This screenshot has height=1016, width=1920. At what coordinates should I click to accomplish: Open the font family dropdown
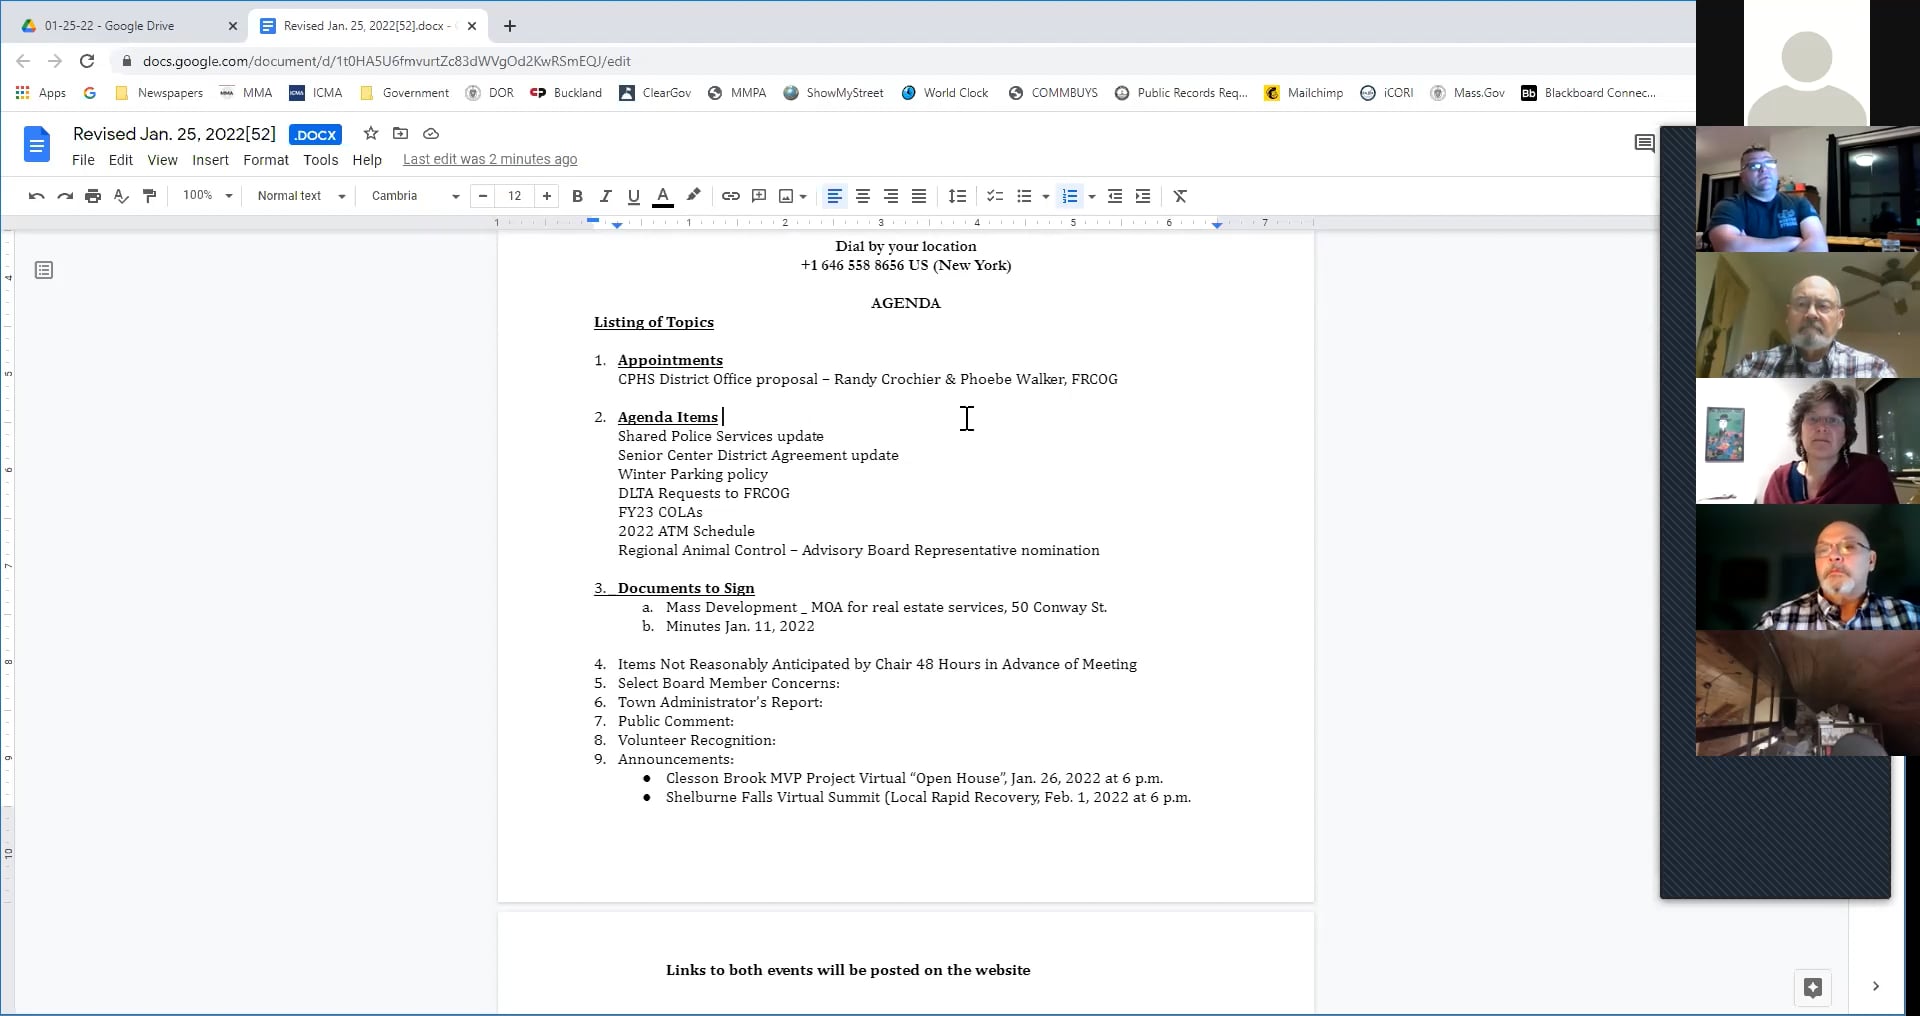tap(413, 196)
